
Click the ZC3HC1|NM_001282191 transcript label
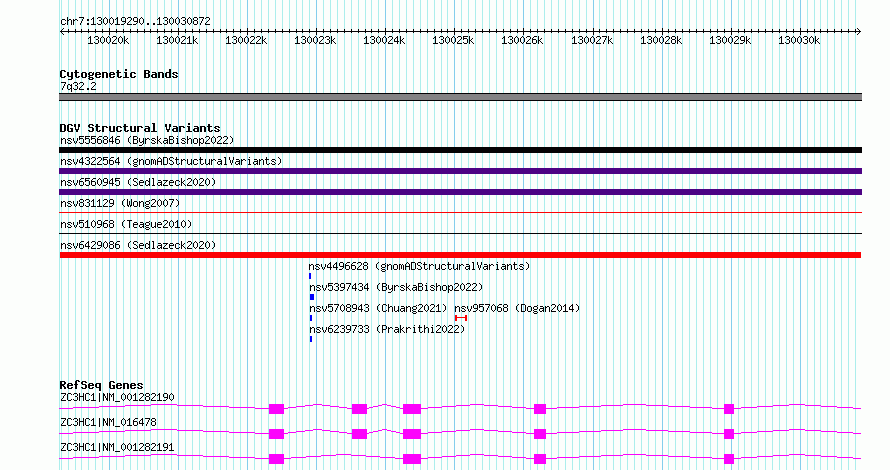point(117,447)
